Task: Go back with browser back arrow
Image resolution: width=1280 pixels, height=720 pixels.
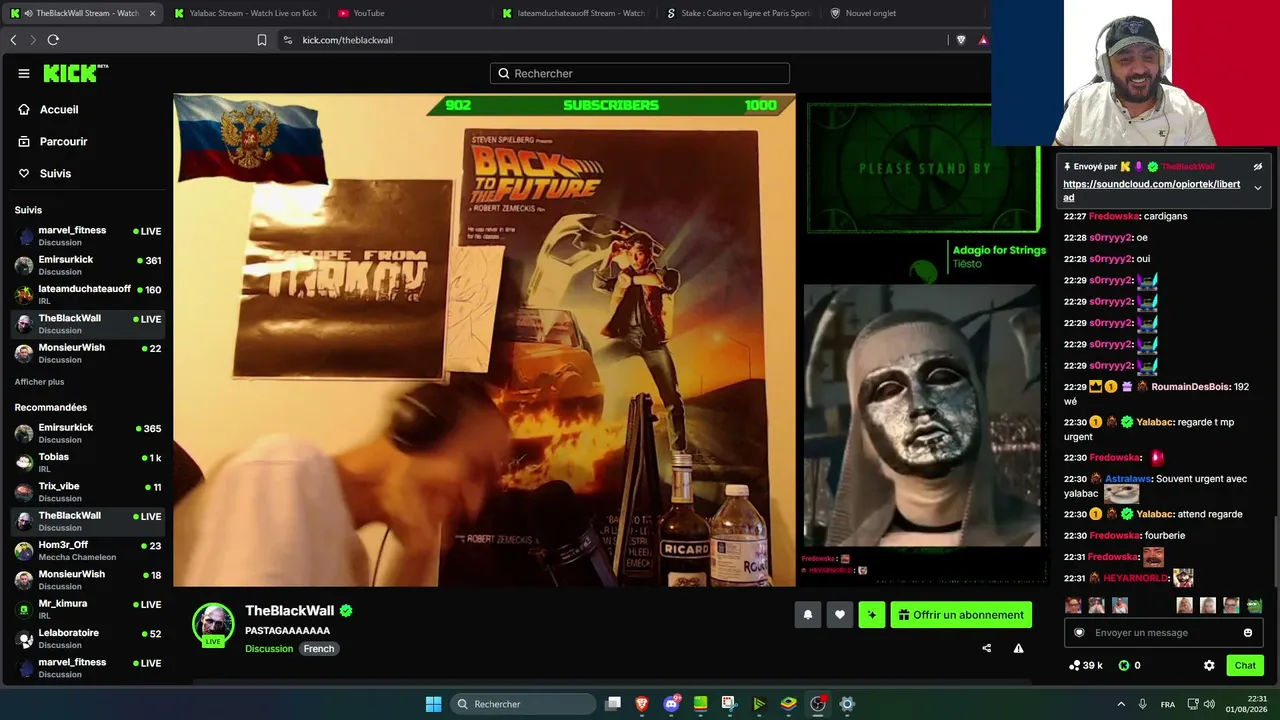Action: click(13, 40)
